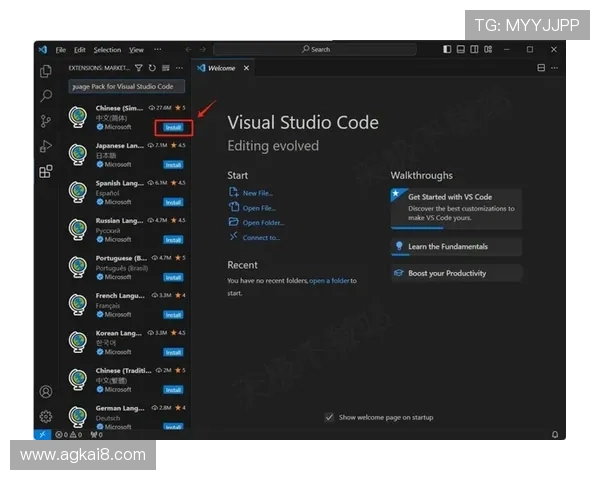This screenshot has width=600, height=480.
Task: Toggle the primary side bar layout button
Action: [447, 49]
